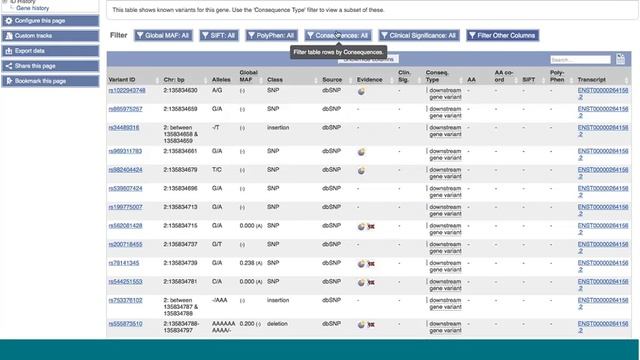Sort table by Source column header
The image size is (640, 360).
pyautogui.click(x=332, y=80)
